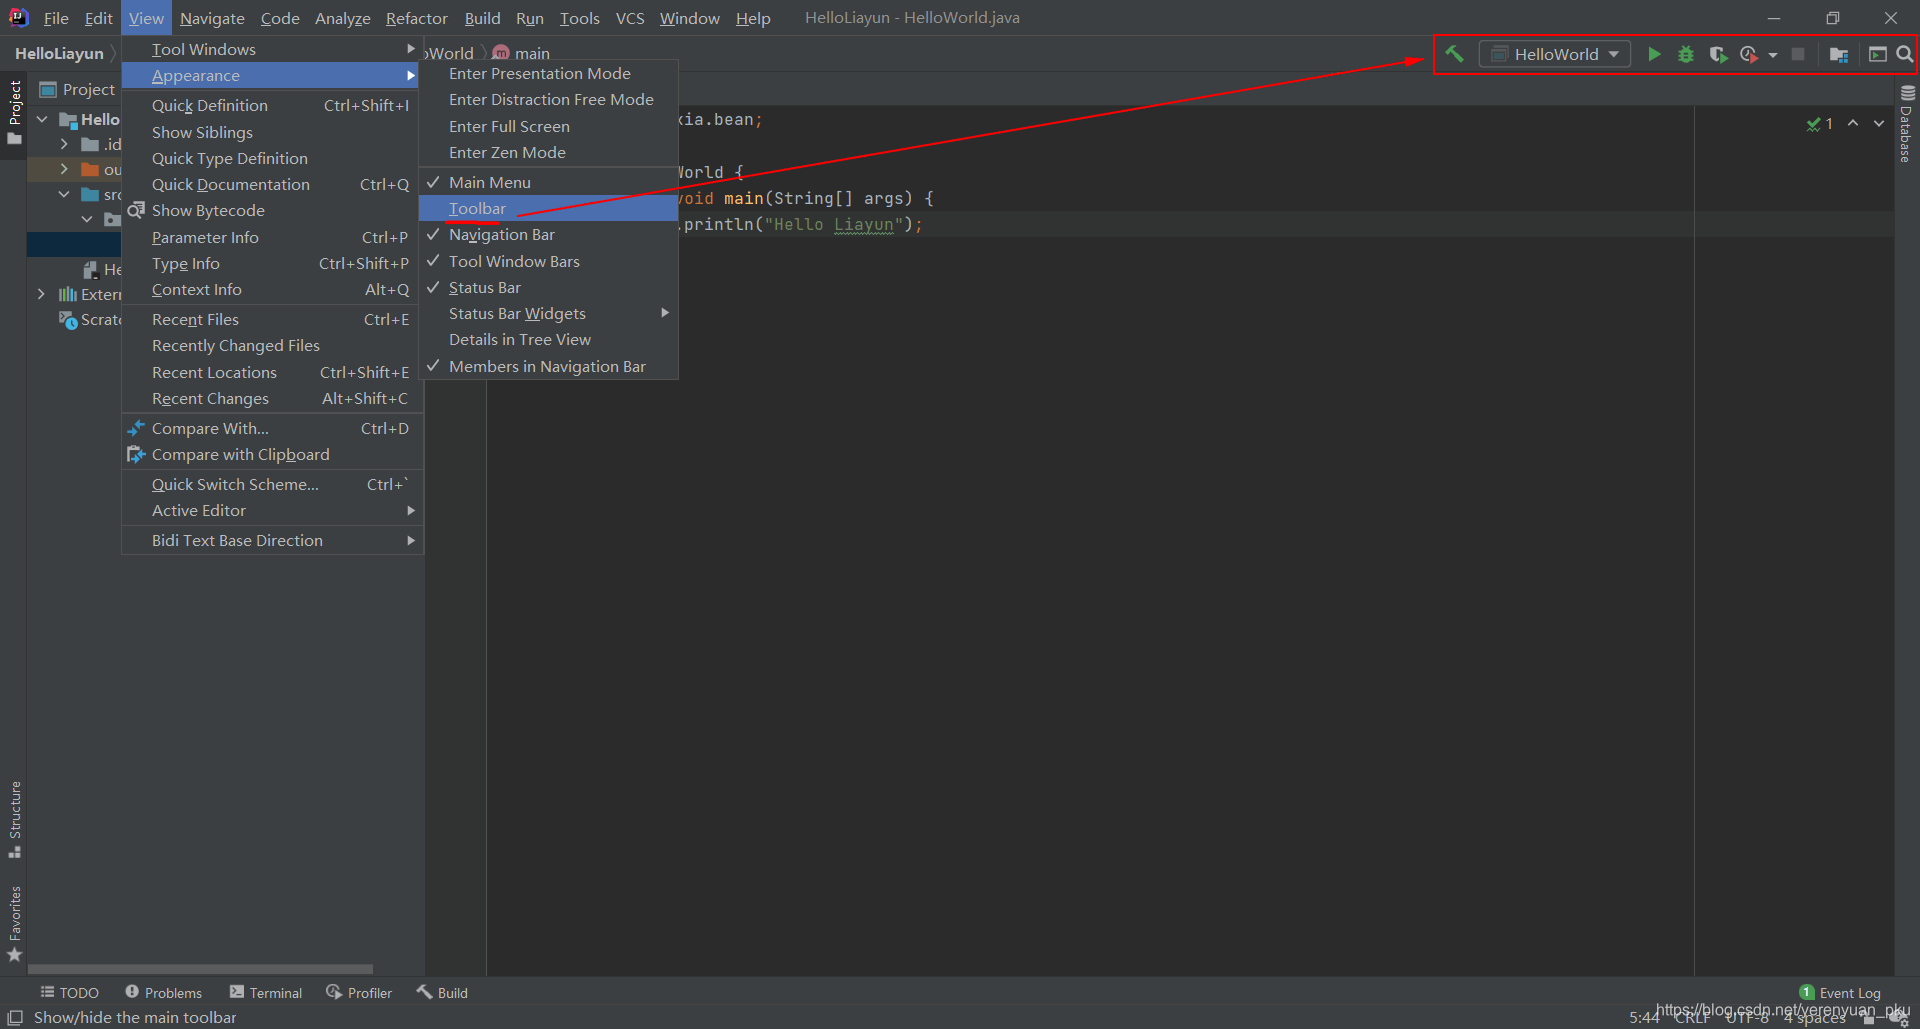The image size is (1920, 1029).
Task: Go to previous highlighted problem arrow
Action: pos(1853,123)
